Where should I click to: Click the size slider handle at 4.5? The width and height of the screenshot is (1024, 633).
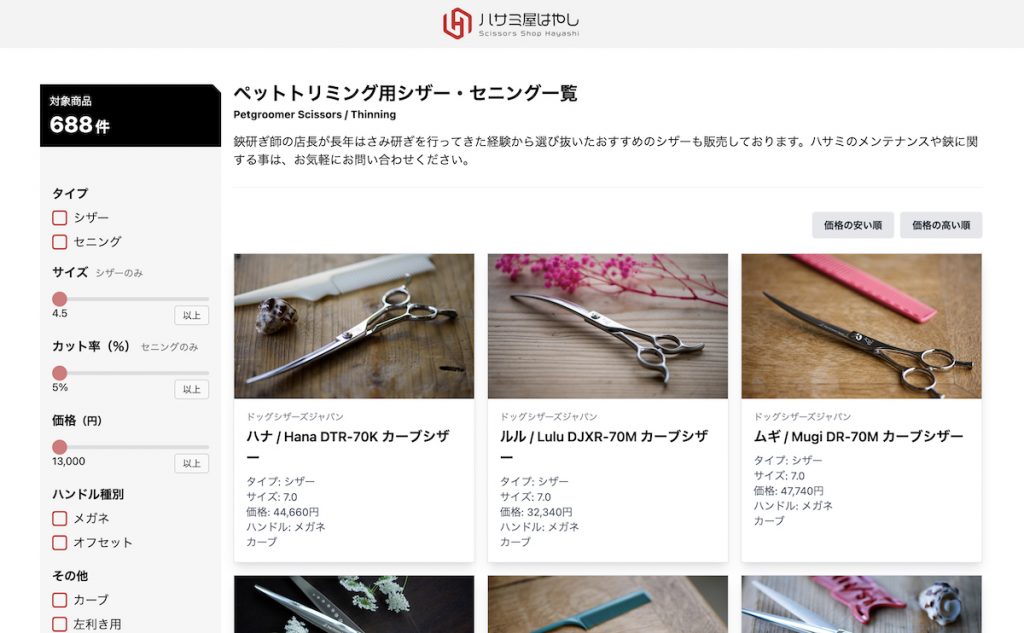click(59, 299)
